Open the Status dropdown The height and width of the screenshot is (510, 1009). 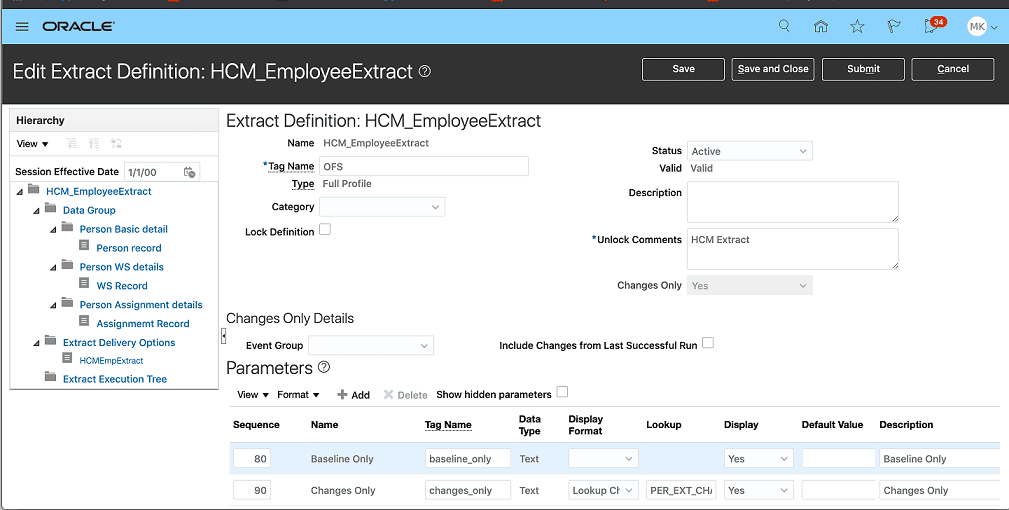pos(750,151)
